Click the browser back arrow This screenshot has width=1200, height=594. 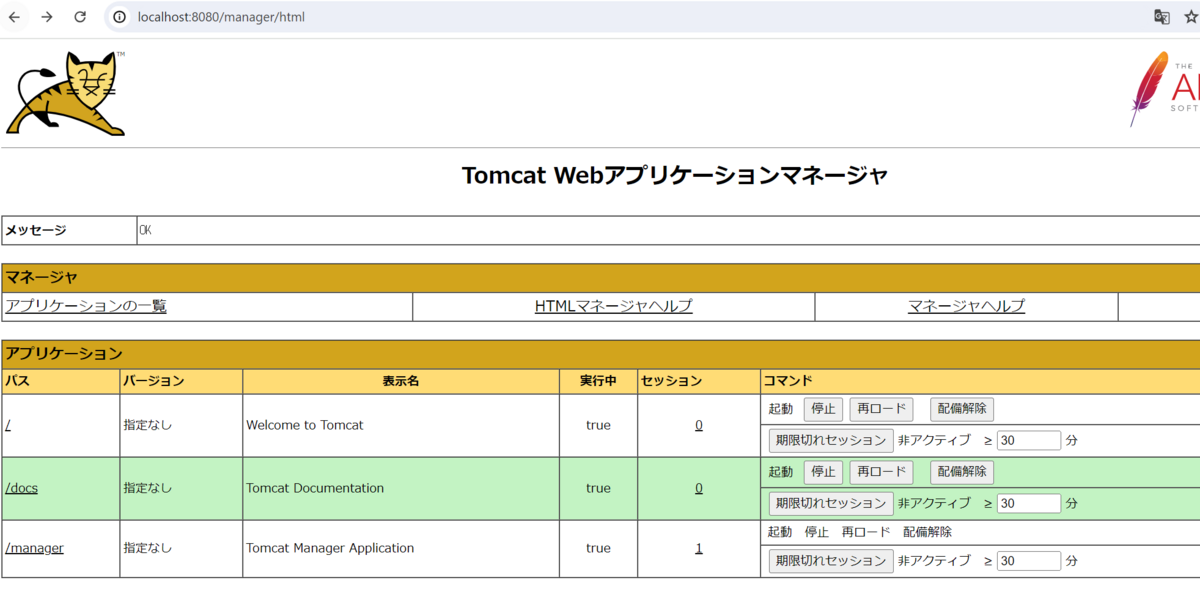[x=14, y=17]
